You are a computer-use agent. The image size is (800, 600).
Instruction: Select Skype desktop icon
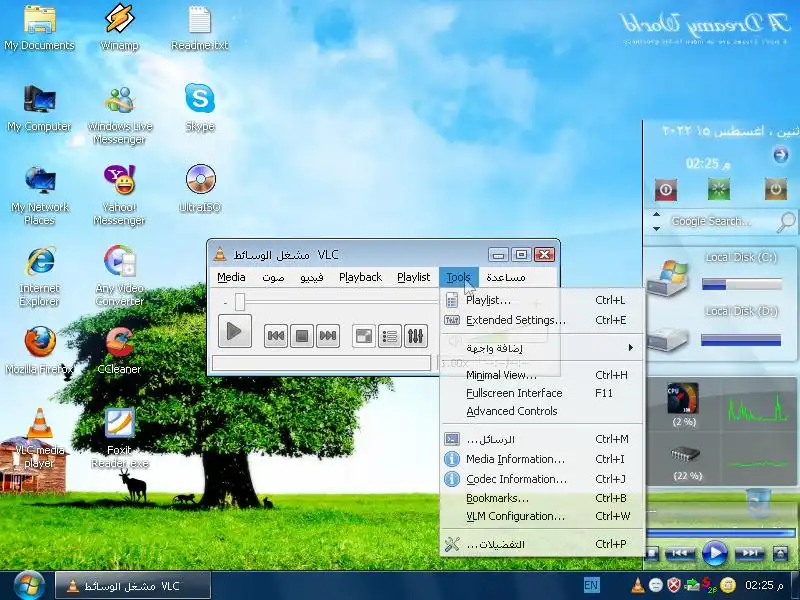click(199, 109)
